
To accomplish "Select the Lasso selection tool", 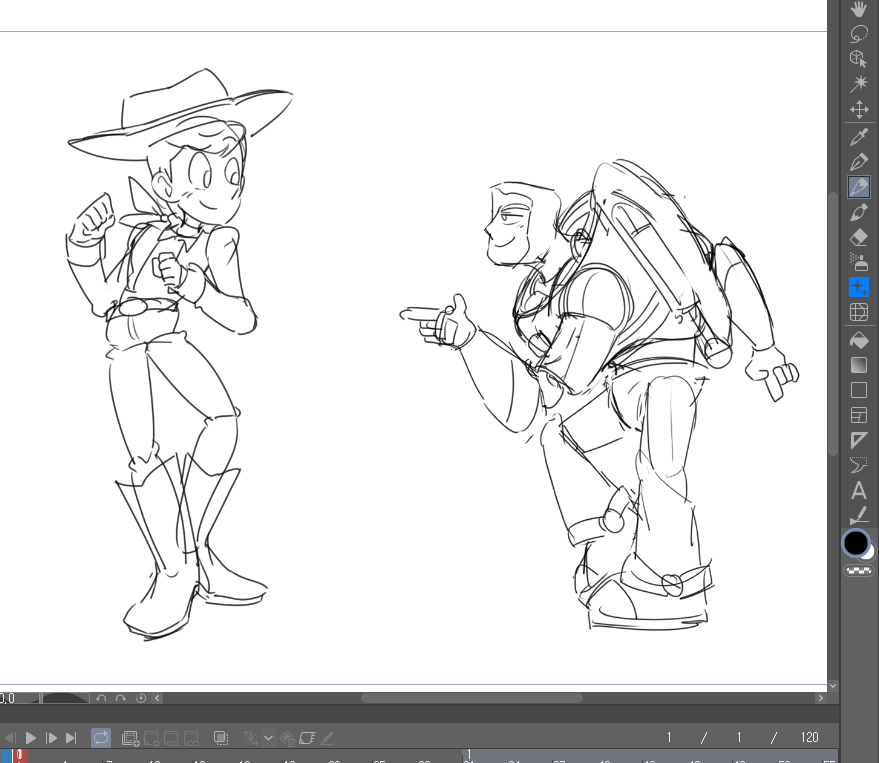I will click(x=858, y=34).
